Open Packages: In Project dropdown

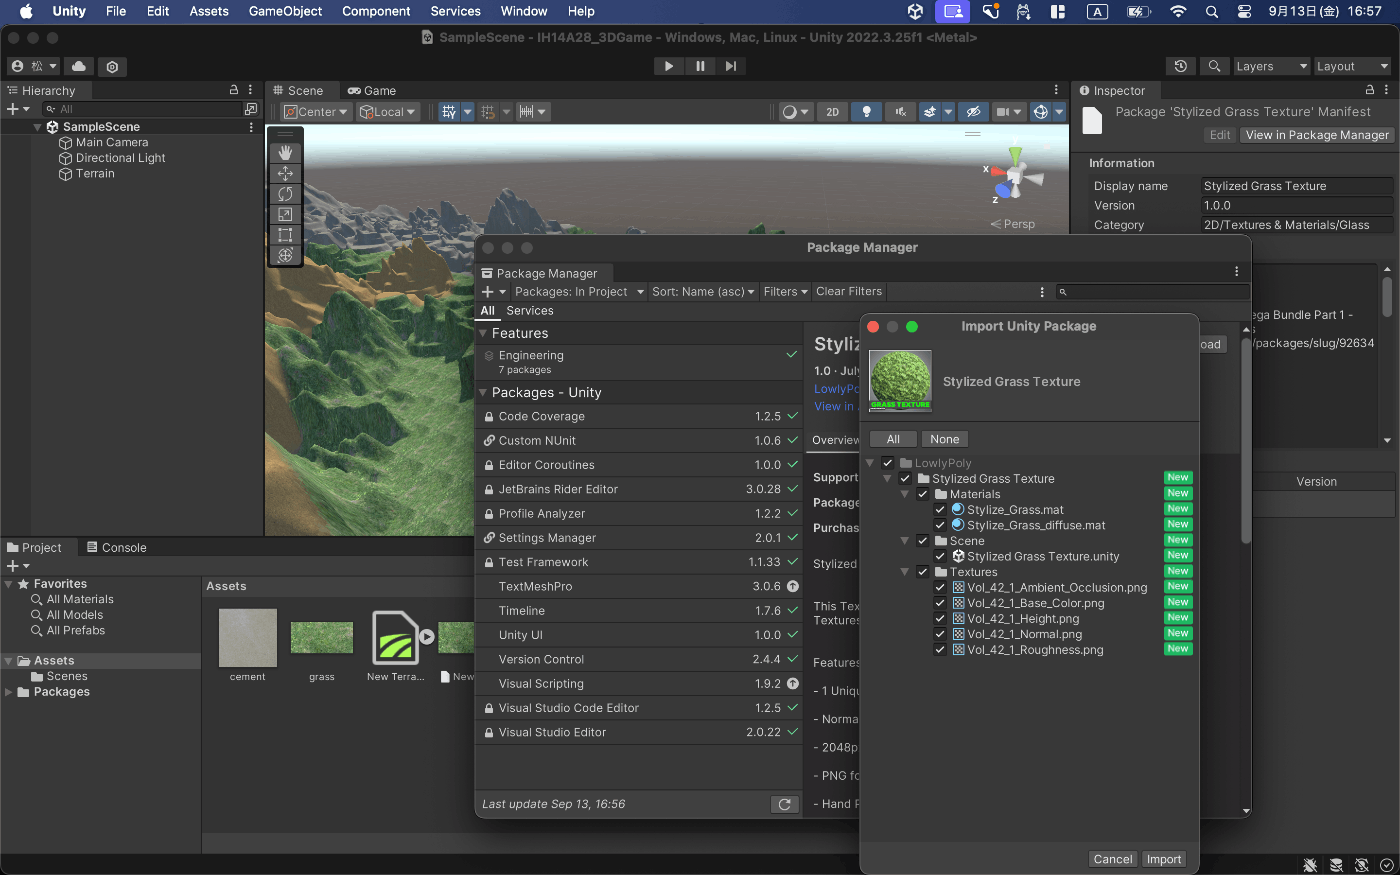pyautogui.click(x=578, y=292)
